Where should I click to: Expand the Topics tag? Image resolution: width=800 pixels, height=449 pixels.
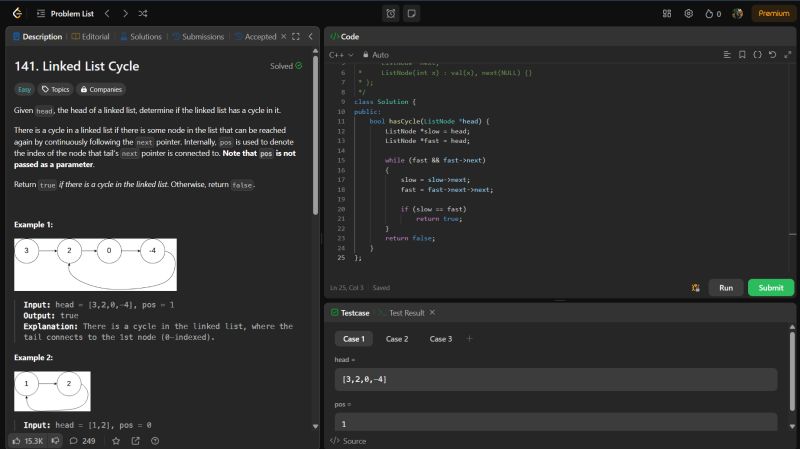pyautogui.click(x=56, y=89)
